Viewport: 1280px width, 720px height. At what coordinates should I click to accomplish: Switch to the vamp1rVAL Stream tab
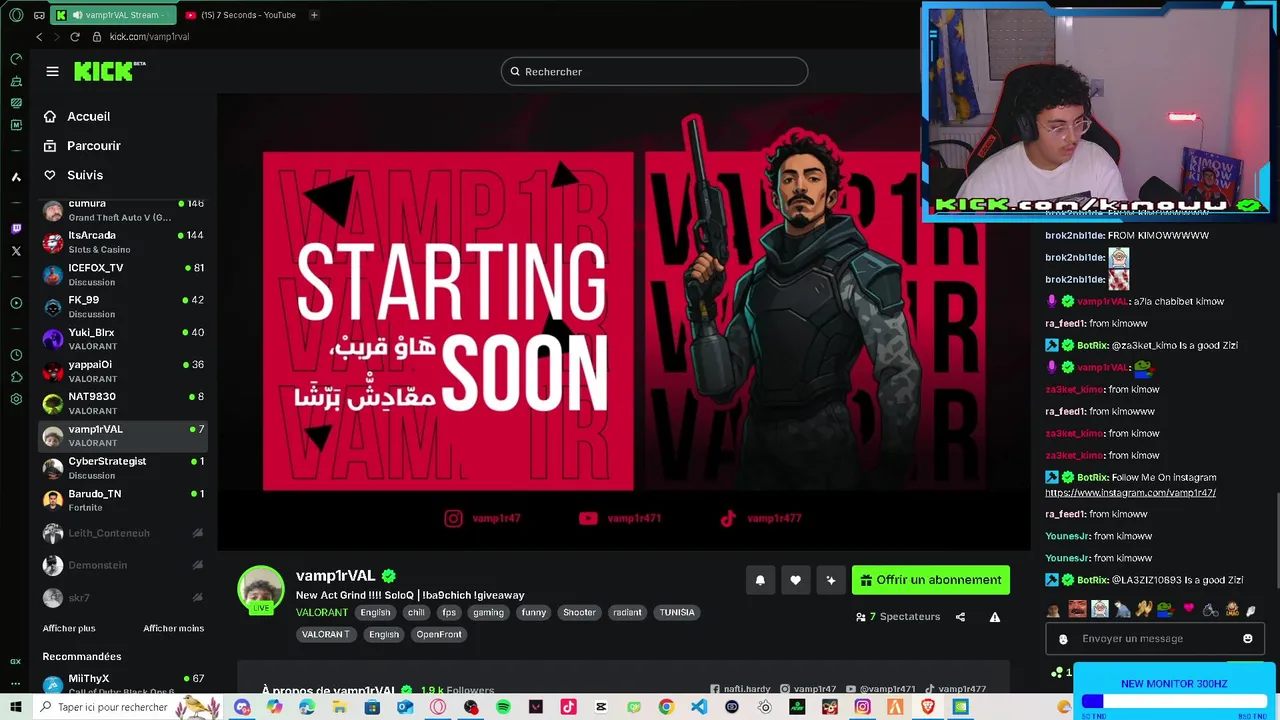click(x=113, y=15)
